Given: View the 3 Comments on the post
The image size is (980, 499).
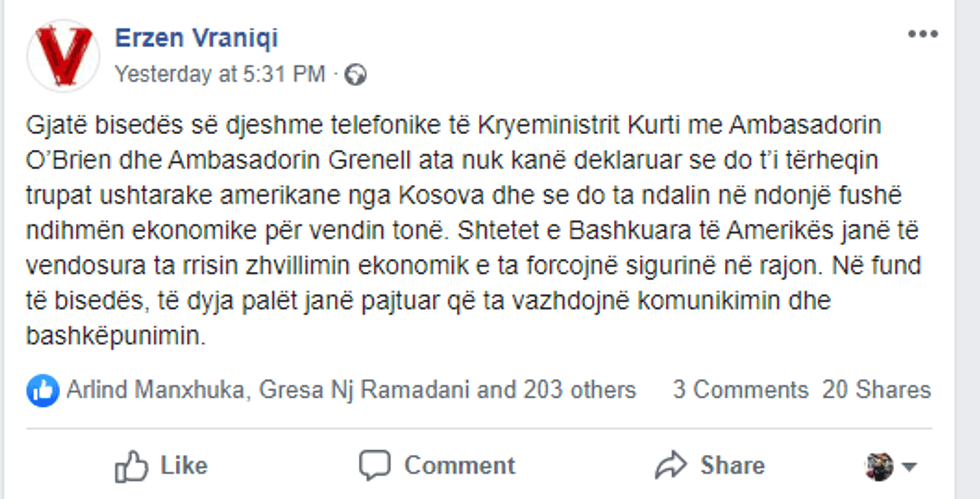Looking at the screenshot, I should coord(740,390).
